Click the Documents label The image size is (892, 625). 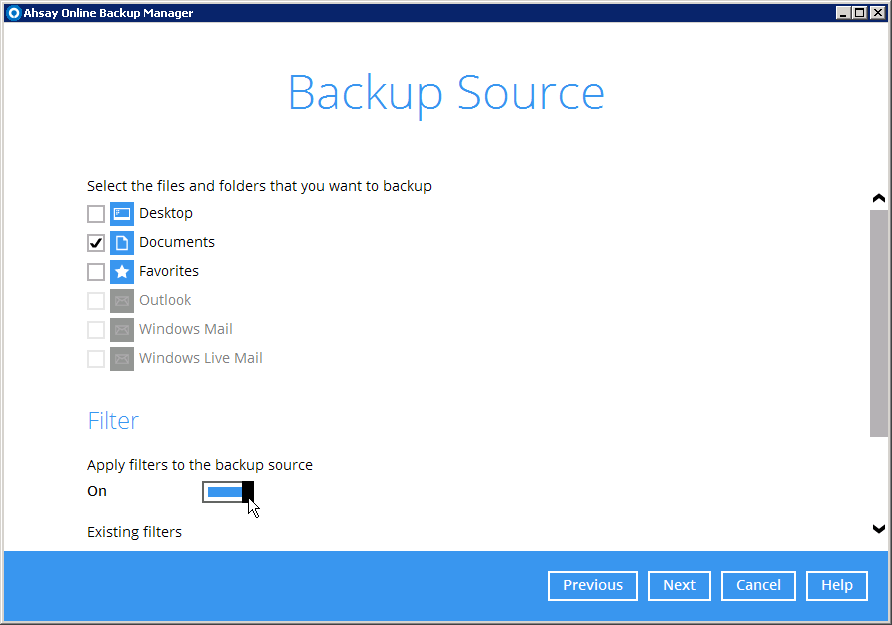(177, 242)
